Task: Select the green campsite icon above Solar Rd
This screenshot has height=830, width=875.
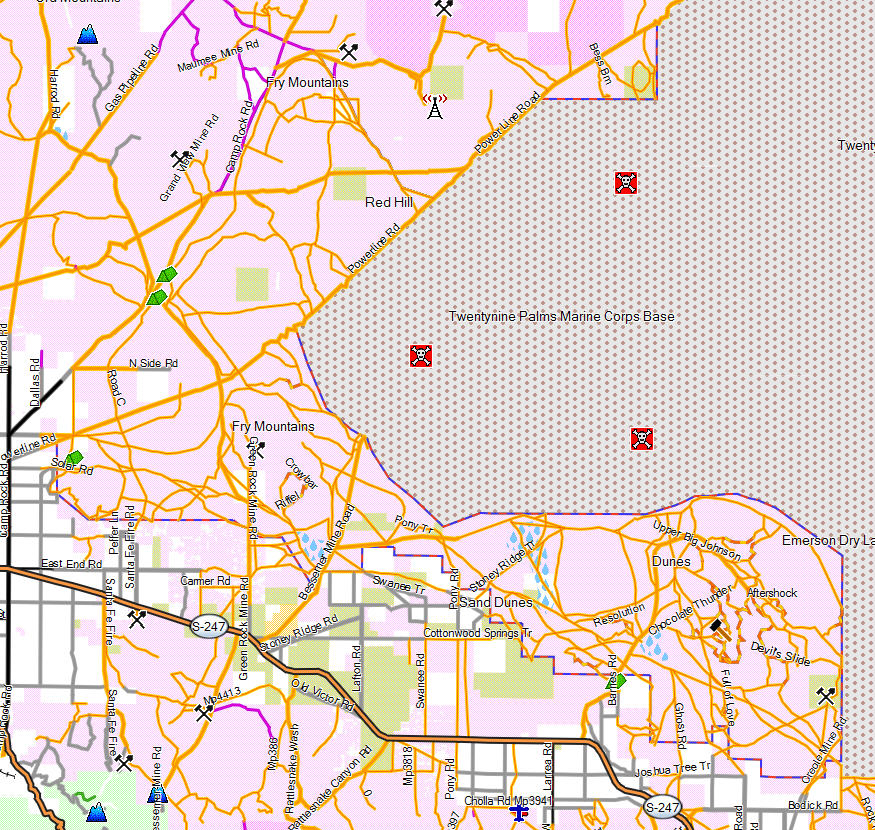Action: [74, 458]
